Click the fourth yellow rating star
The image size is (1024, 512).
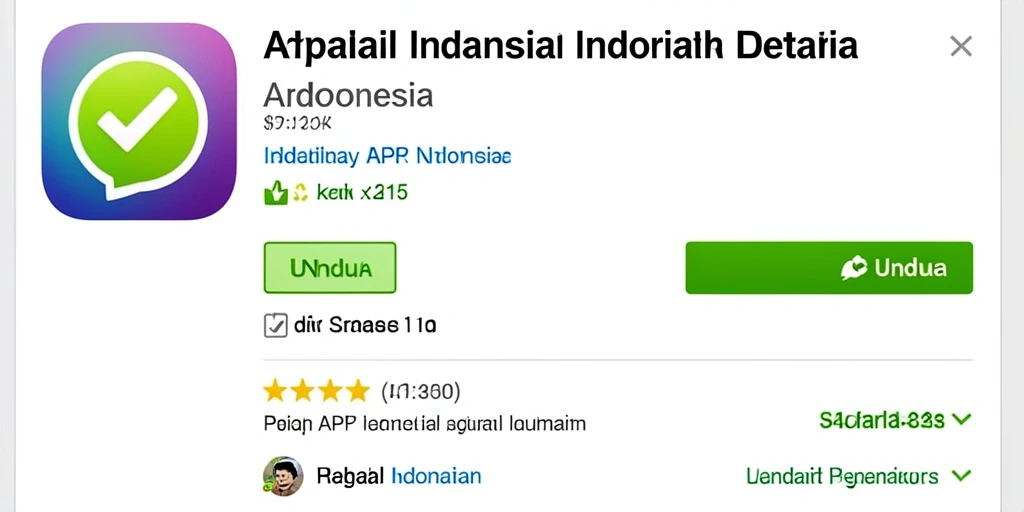(x=357, y=391)
